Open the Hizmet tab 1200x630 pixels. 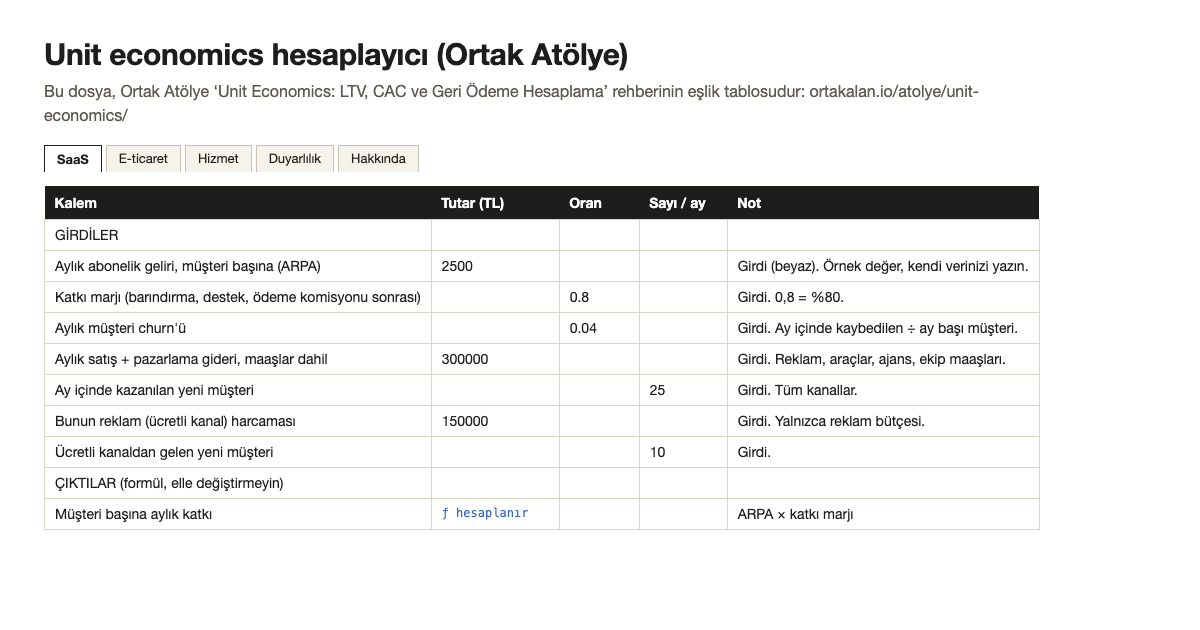point(218,159)
